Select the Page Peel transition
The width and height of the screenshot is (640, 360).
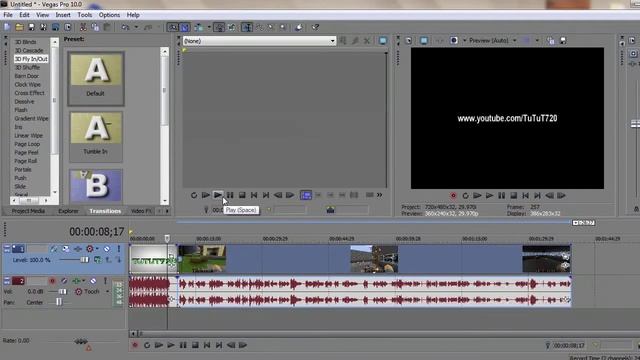[x=27, y=153]
